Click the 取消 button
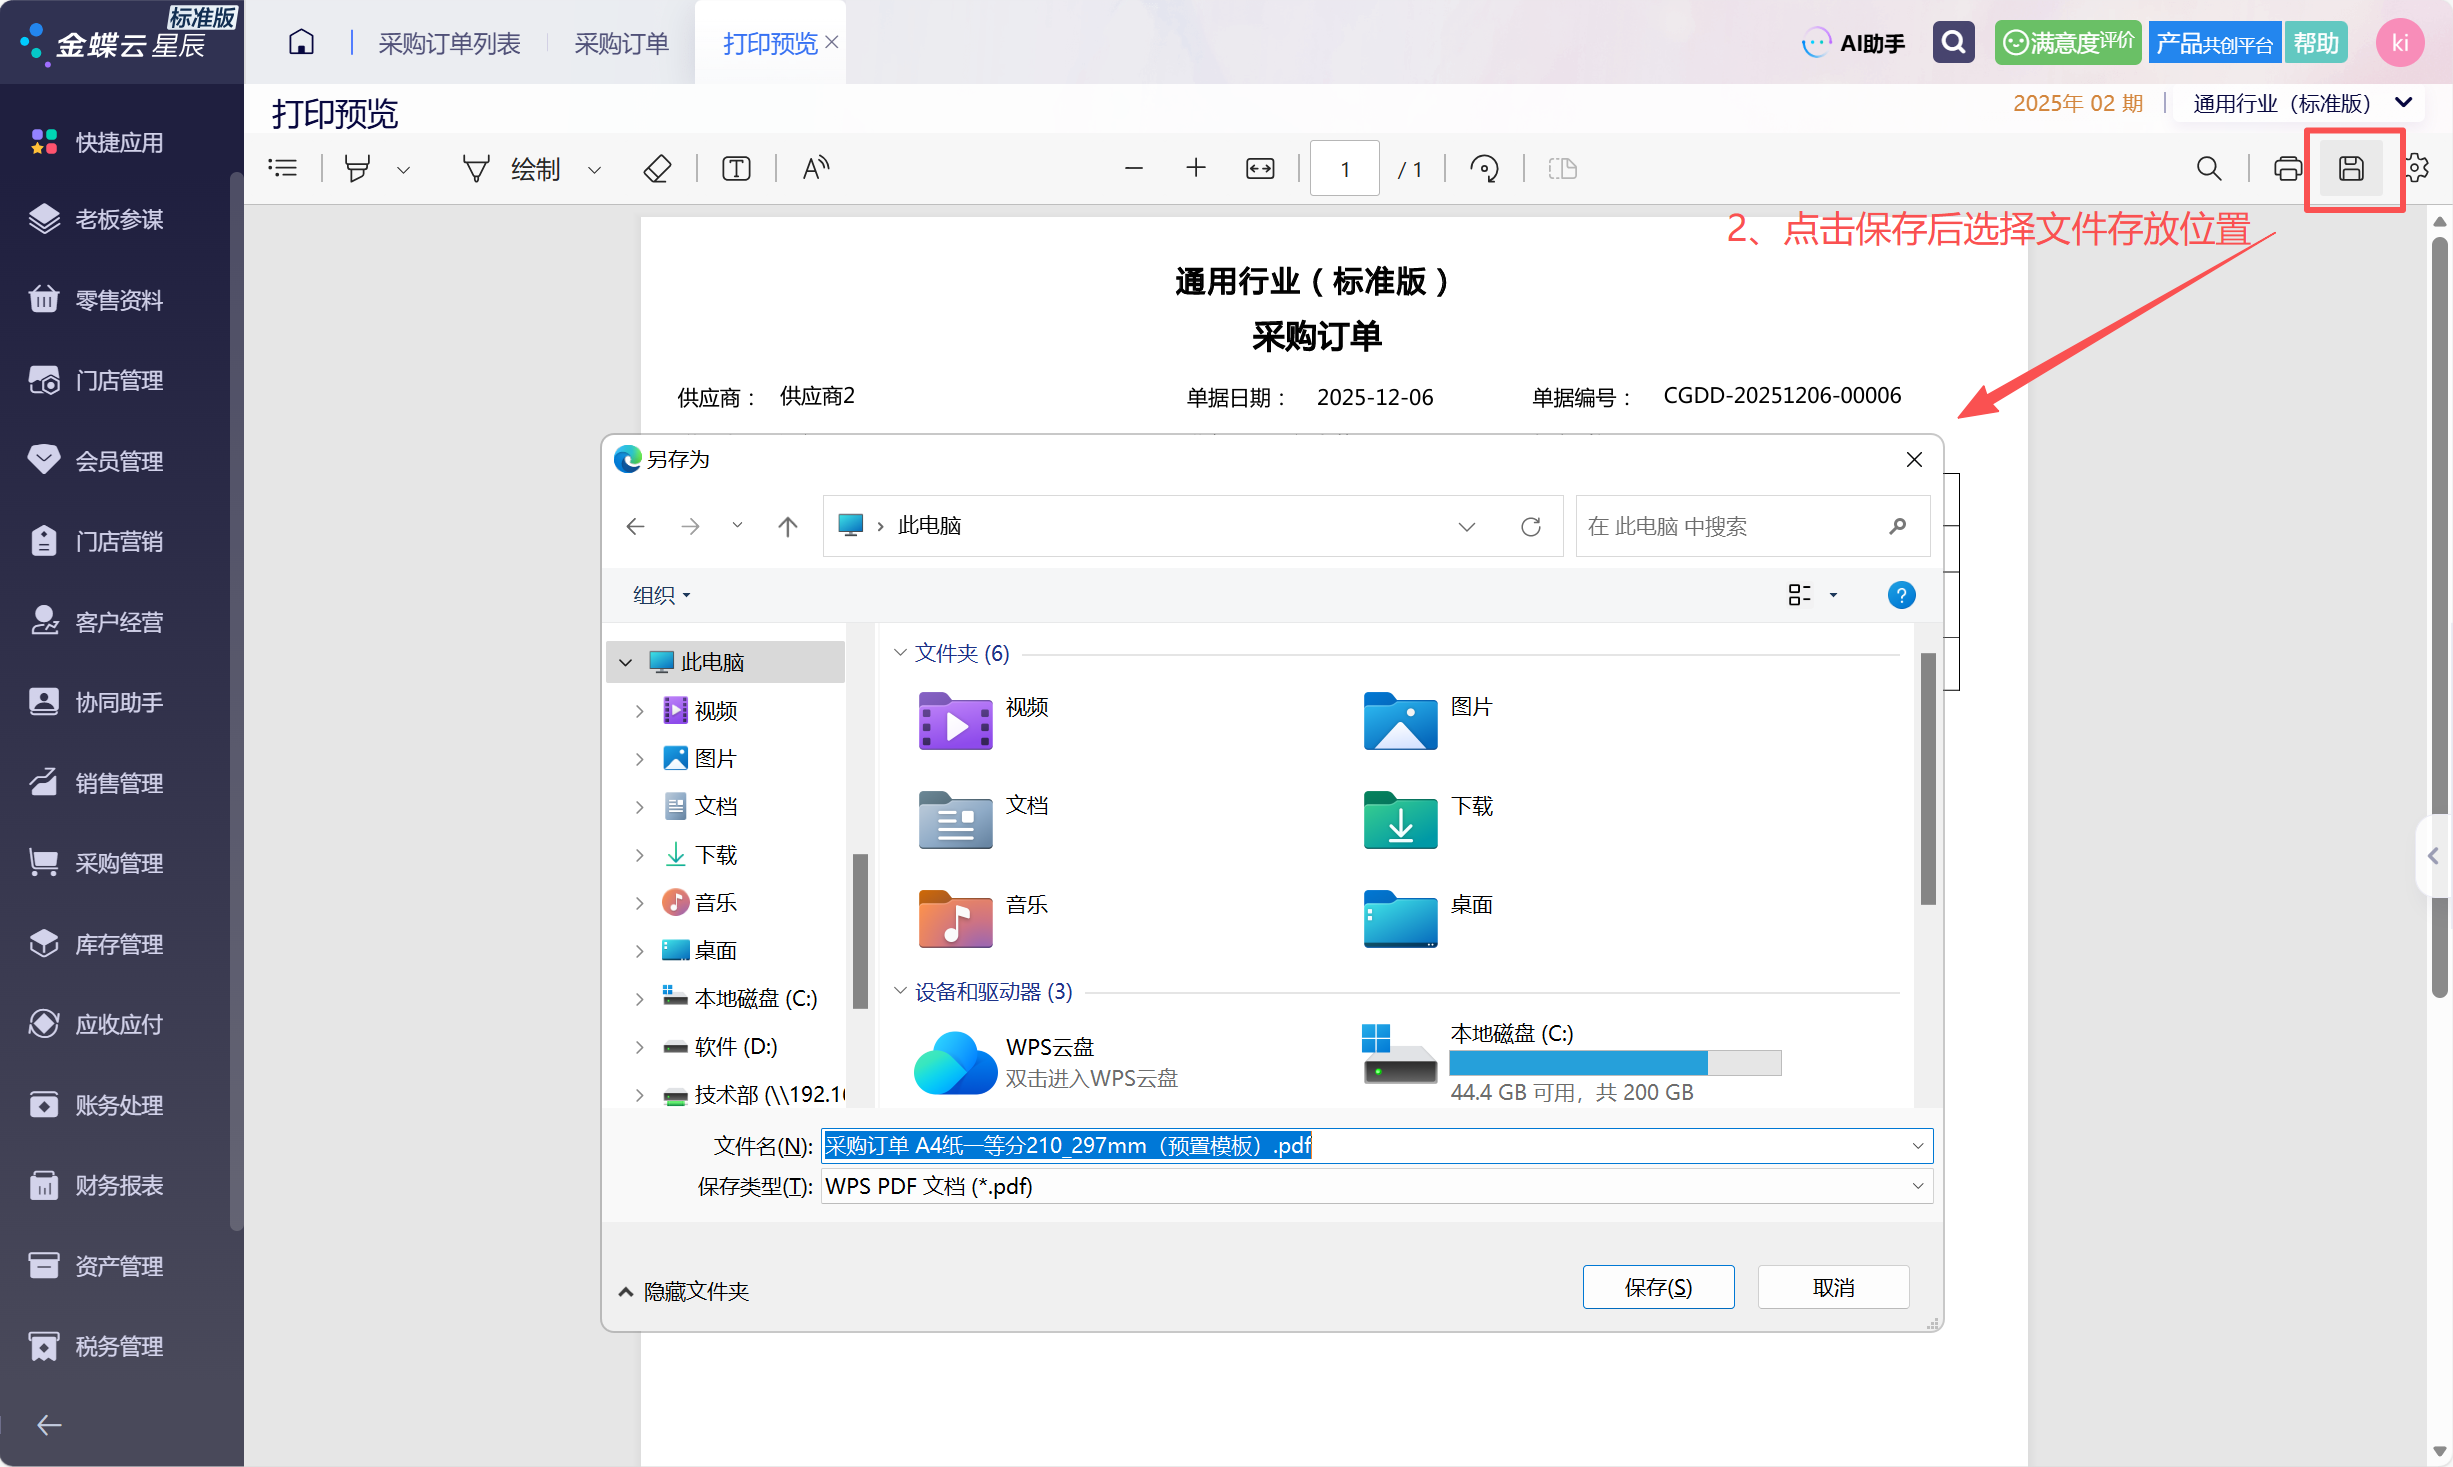Viewport: 2453px width, 1467px height. [1833, 1287]
